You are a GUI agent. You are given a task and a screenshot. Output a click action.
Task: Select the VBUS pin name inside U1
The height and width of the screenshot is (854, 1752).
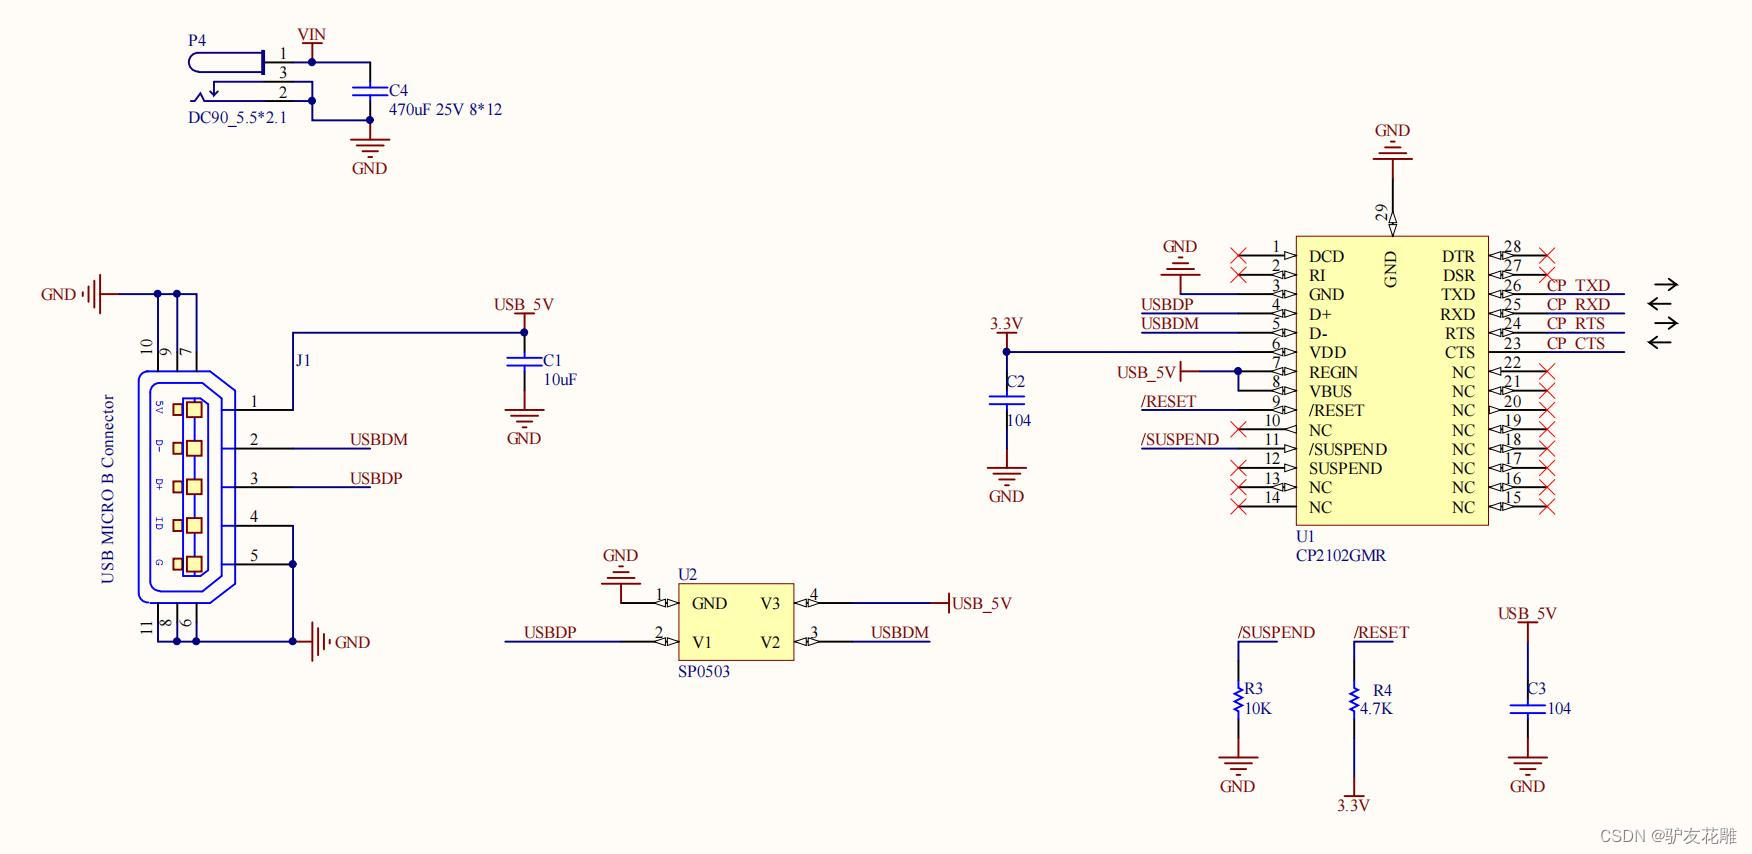point(1330,391)
